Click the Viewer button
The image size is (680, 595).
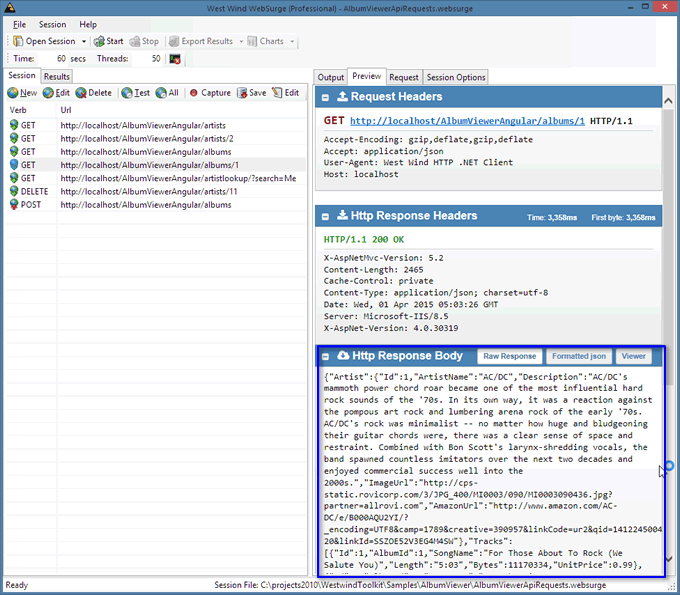pyautogui.click(x=634, y=356)
